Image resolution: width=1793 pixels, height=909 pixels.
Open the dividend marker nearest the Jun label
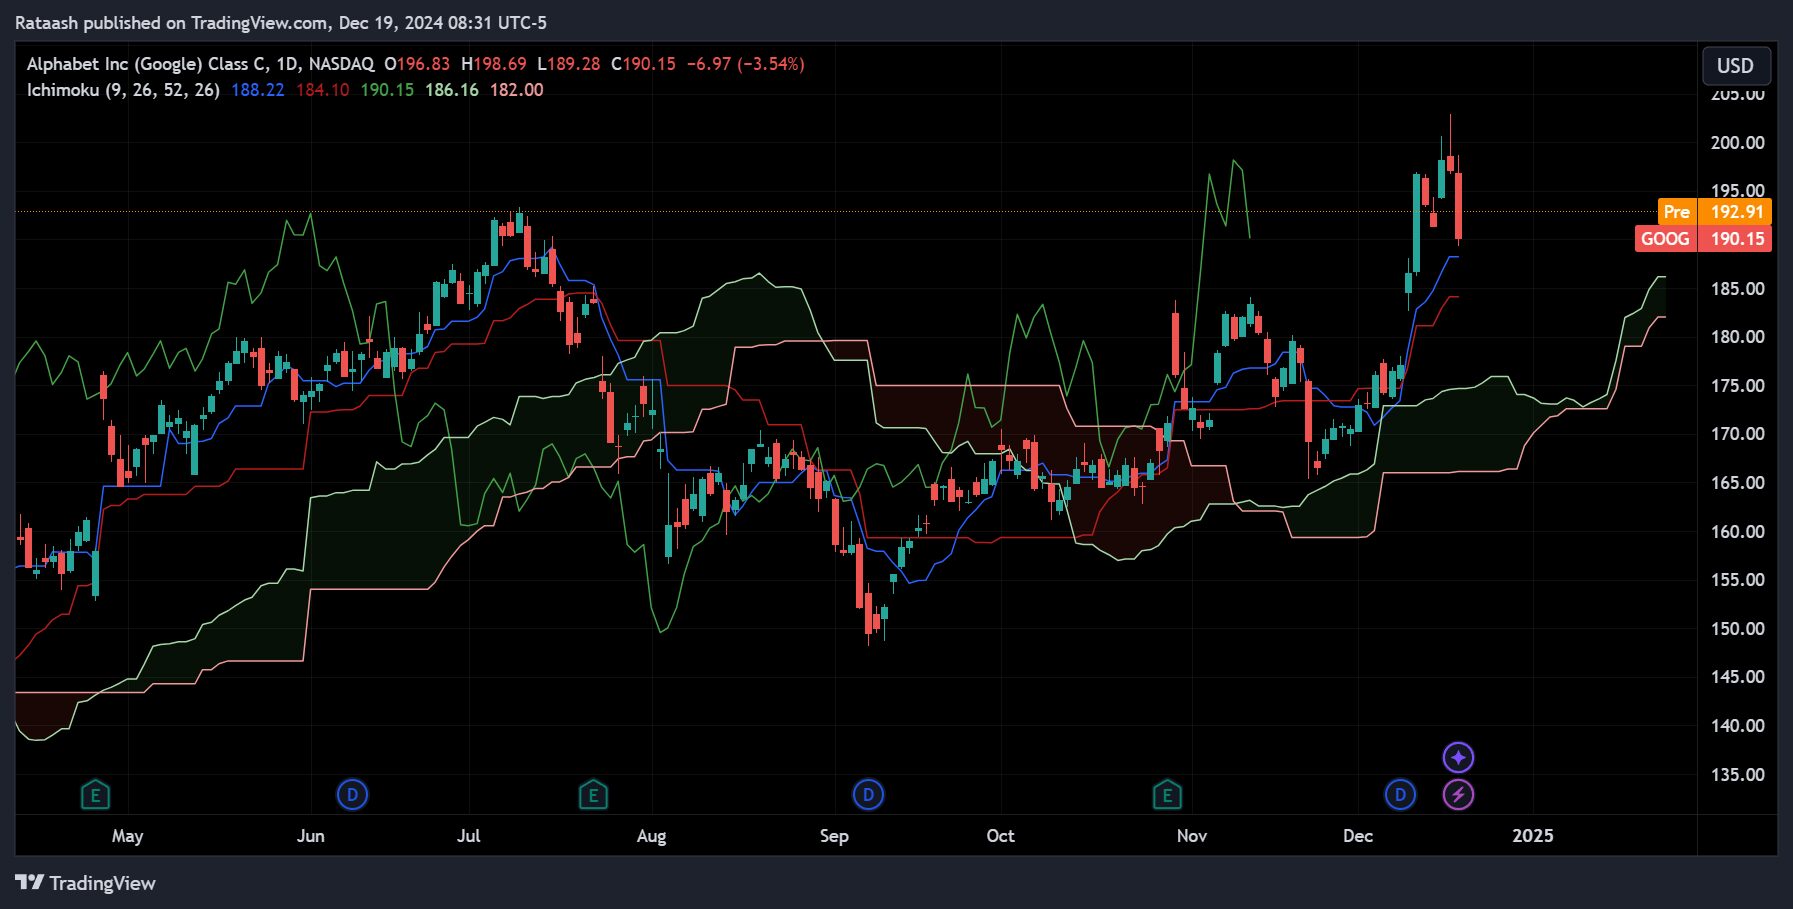coord(352,795)
